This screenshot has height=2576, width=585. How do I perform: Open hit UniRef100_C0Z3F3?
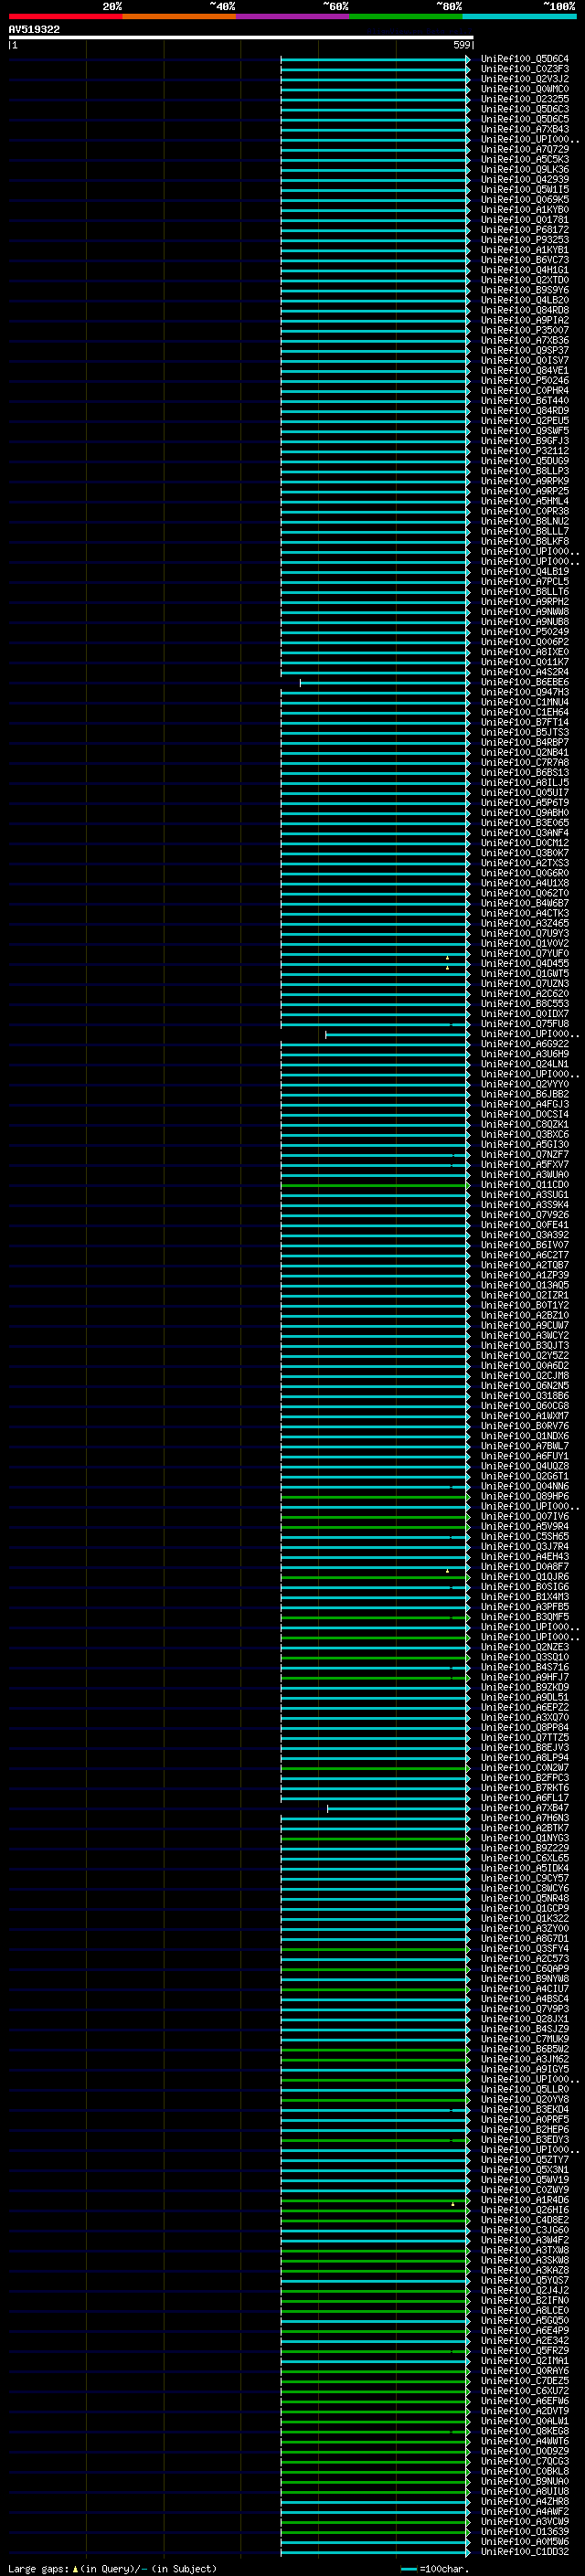[524, 69]
